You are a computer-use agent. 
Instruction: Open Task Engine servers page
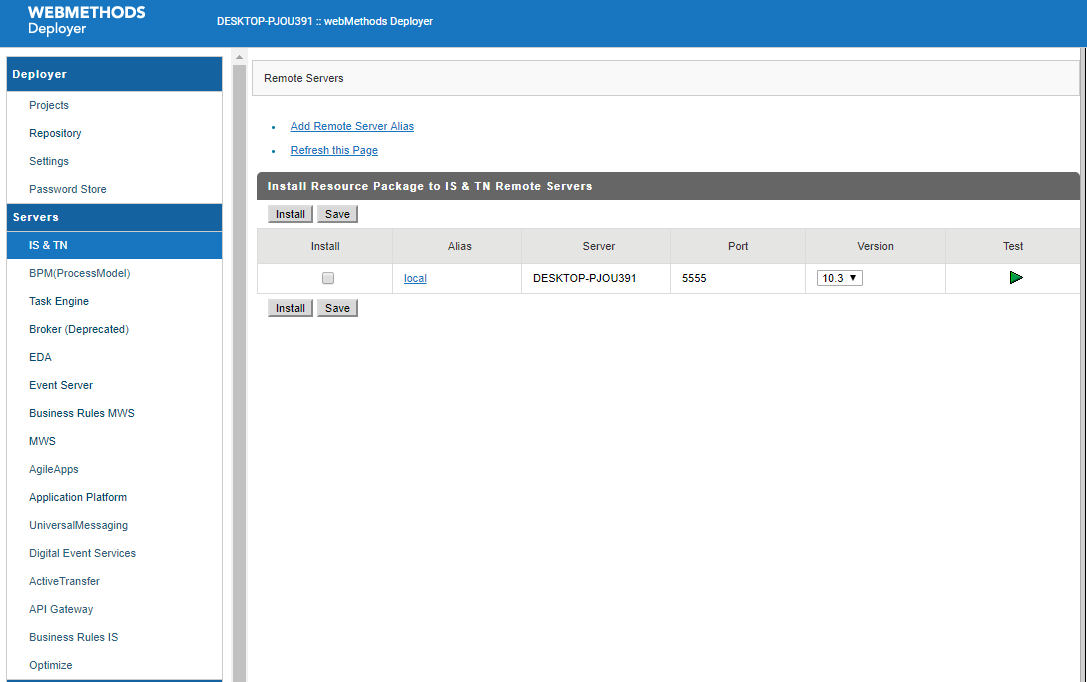tap(59, 301)
